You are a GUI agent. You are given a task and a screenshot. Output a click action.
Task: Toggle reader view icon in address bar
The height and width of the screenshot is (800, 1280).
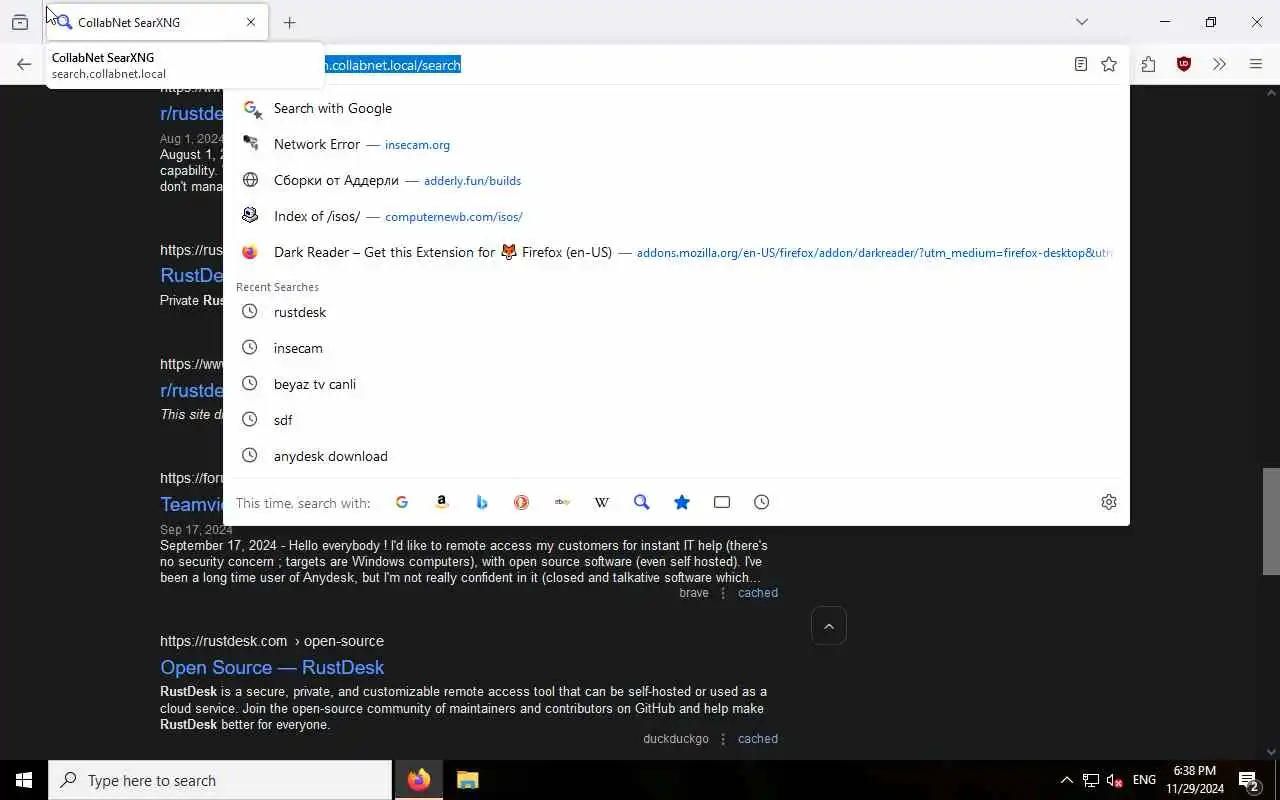[x=1081, y=64]
